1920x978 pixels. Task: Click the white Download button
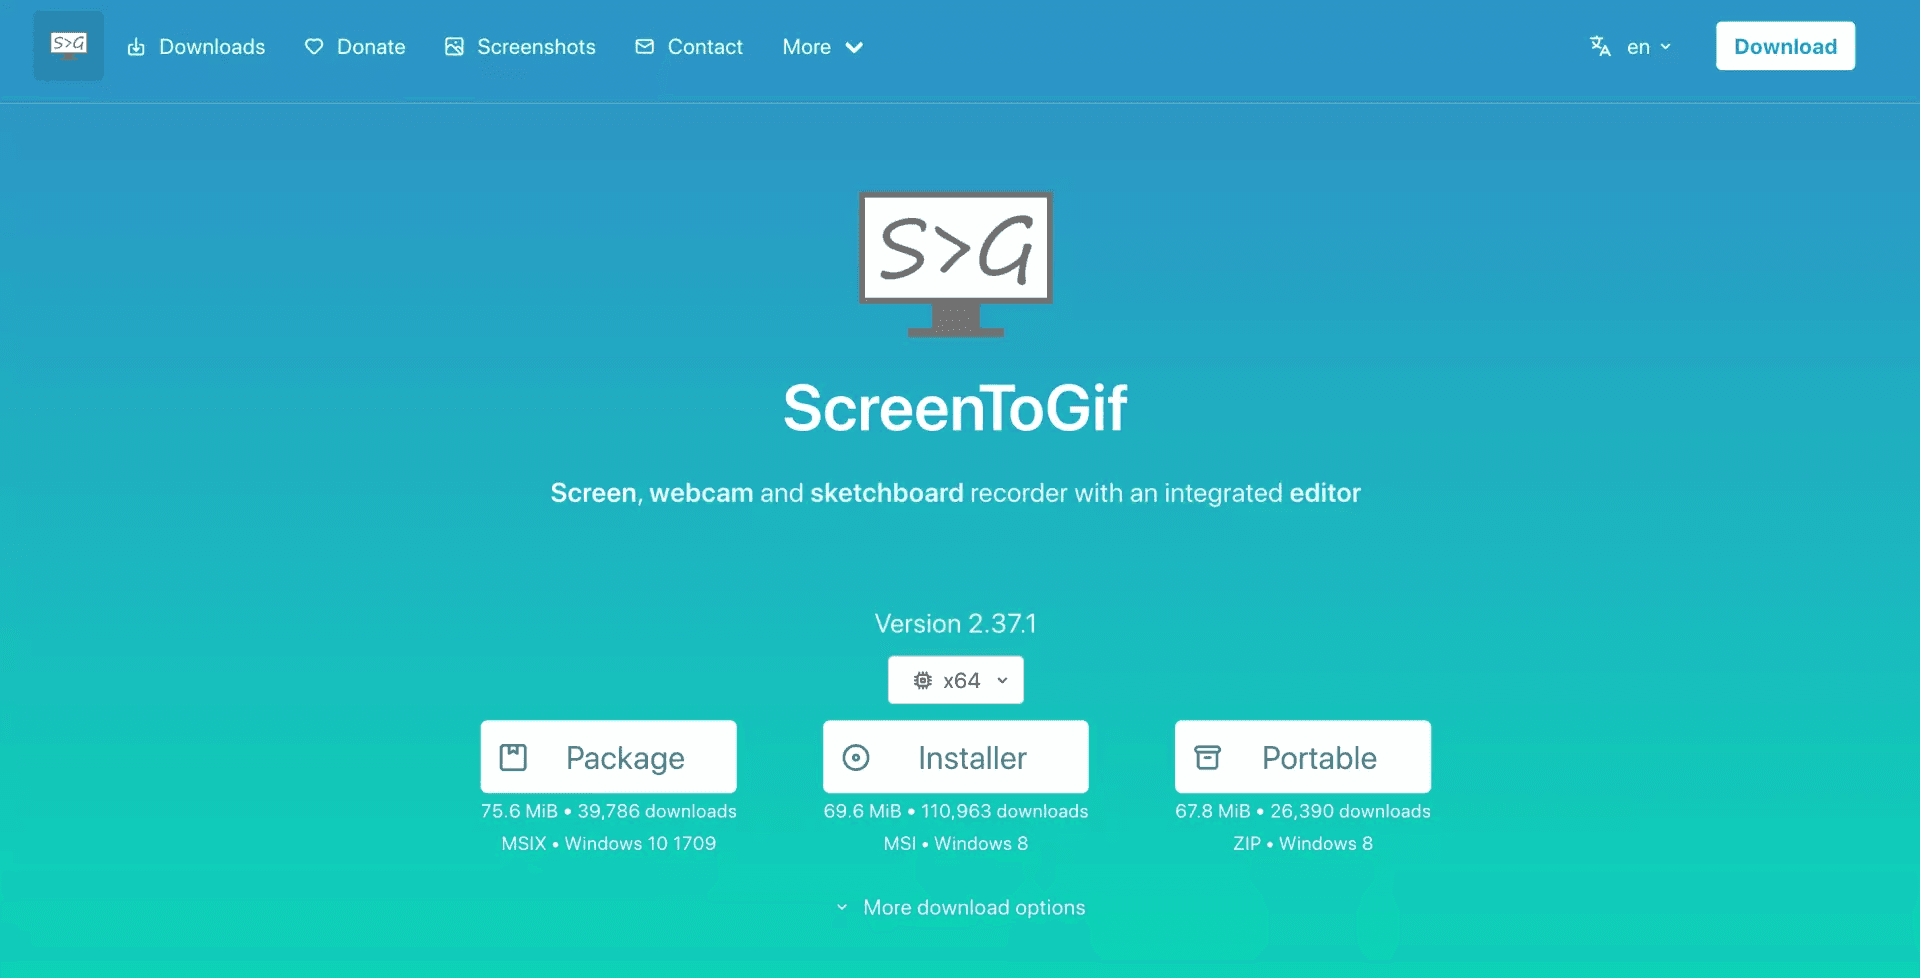point(1785,46)
